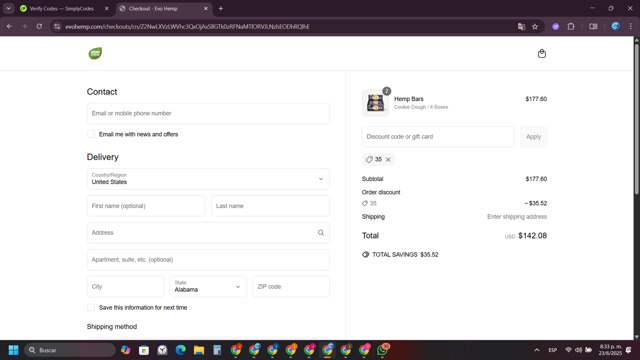Remove the applied 35 discount code
The height and width of the screenshot is (360, 640).
(388, 160)
